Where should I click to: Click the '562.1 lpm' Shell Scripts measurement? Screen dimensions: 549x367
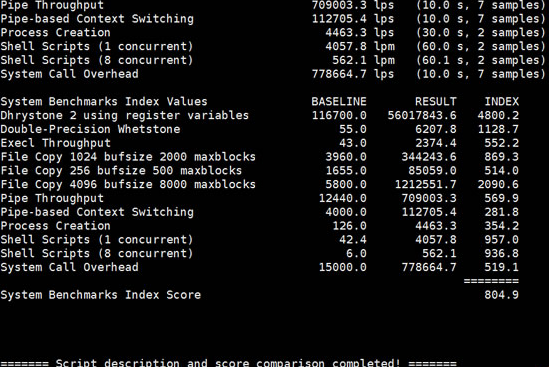coord(363,60)
